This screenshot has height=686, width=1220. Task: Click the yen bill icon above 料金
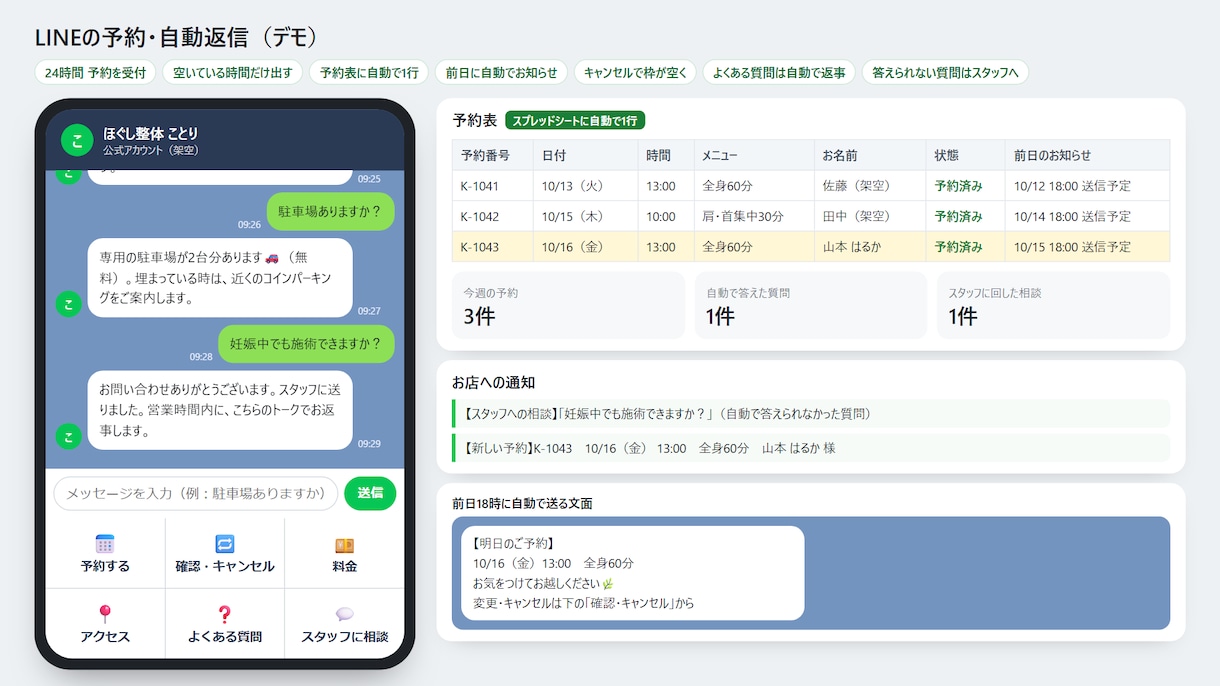click(x=345, y=545)
